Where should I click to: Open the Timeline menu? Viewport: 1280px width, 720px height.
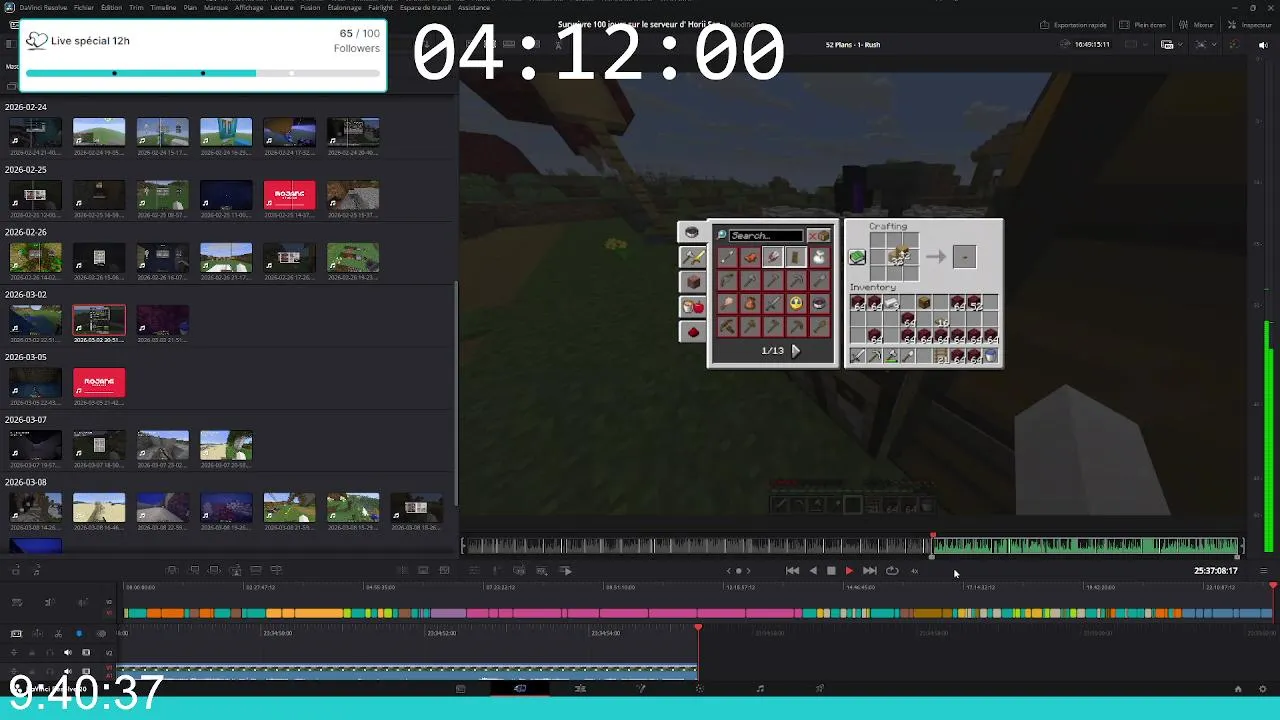click(163, 7)
